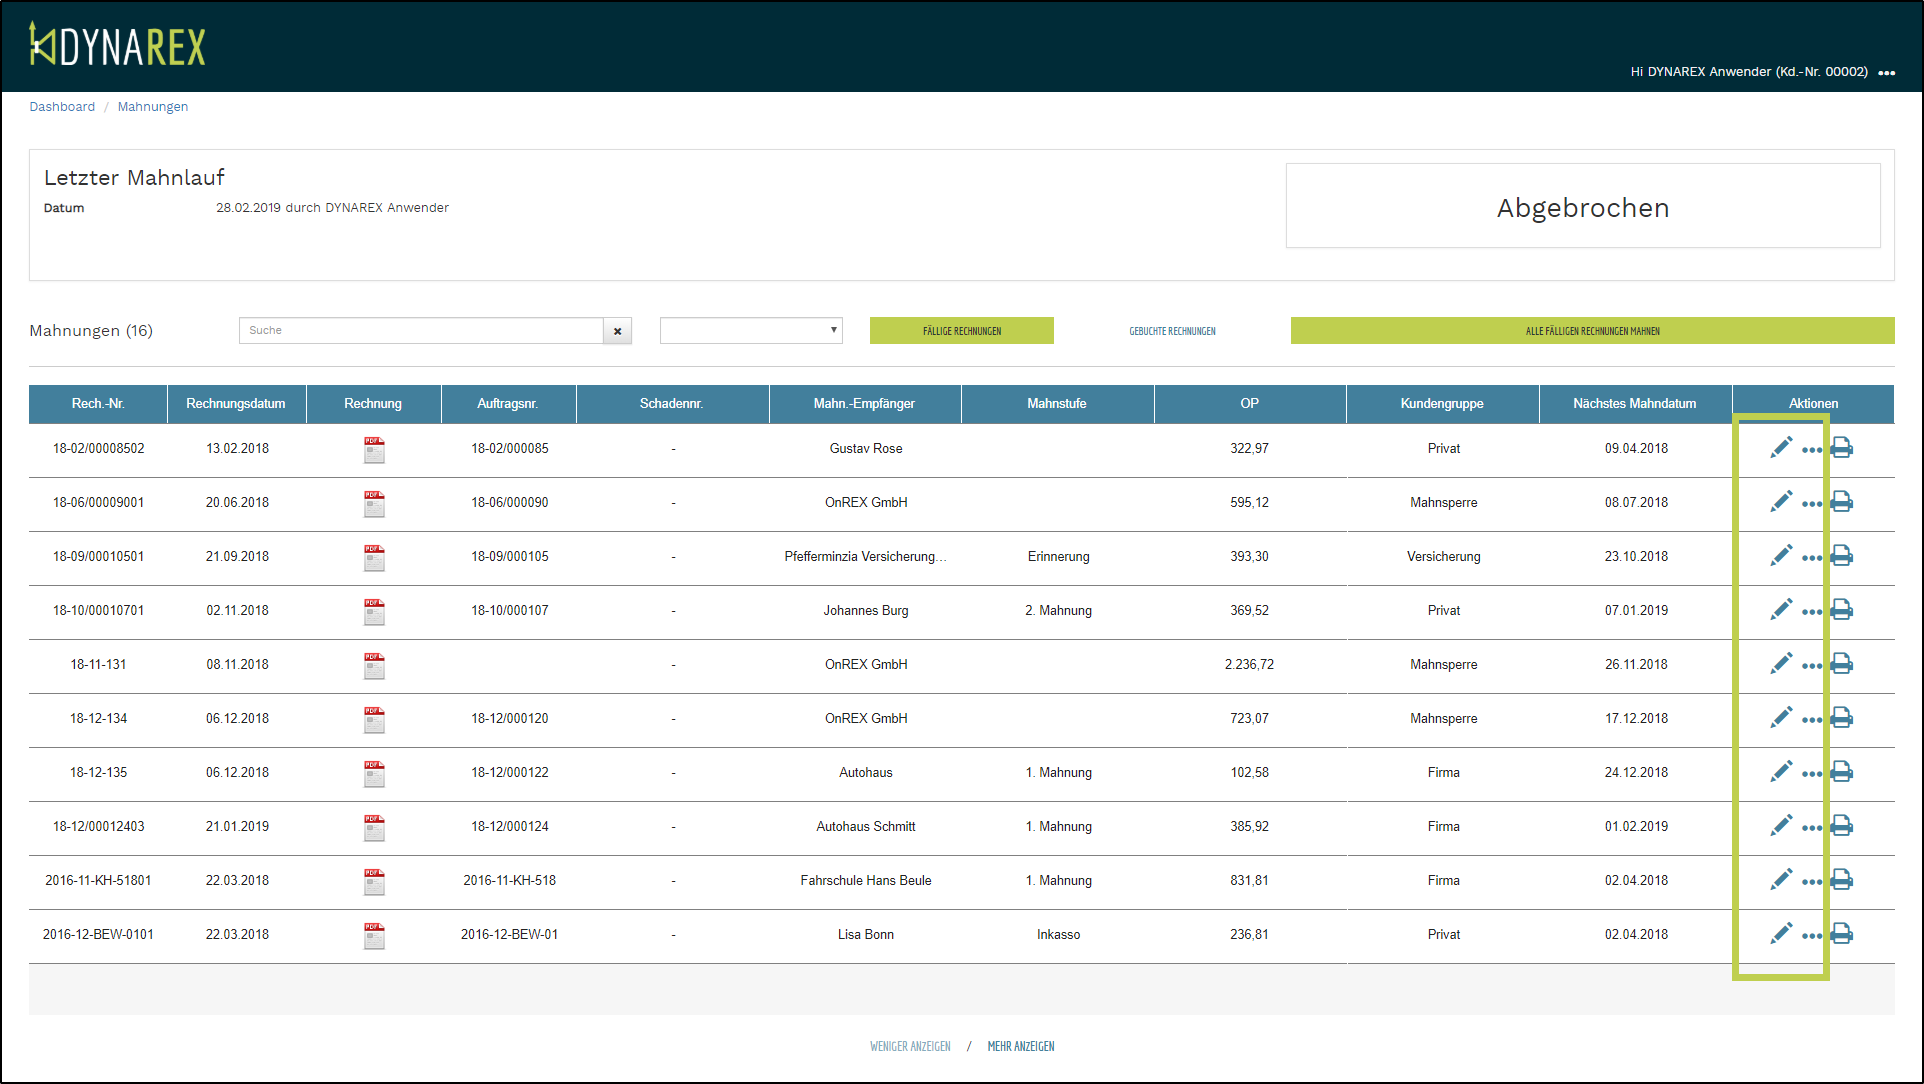This screenshot has height=1084, width=1924.
Task: Click Alle fälligen Rechnungen mahnen button
Action: 1592,331
